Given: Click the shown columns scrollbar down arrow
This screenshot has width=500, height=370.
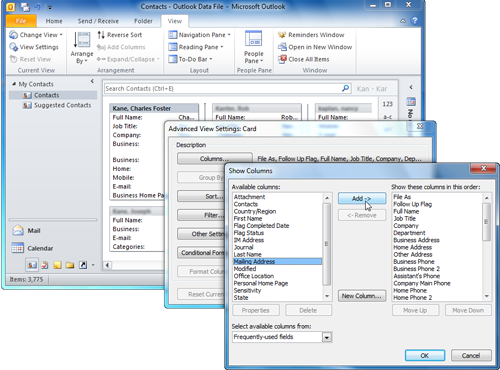Looking at the screenshot, I should tap(487, 296).
